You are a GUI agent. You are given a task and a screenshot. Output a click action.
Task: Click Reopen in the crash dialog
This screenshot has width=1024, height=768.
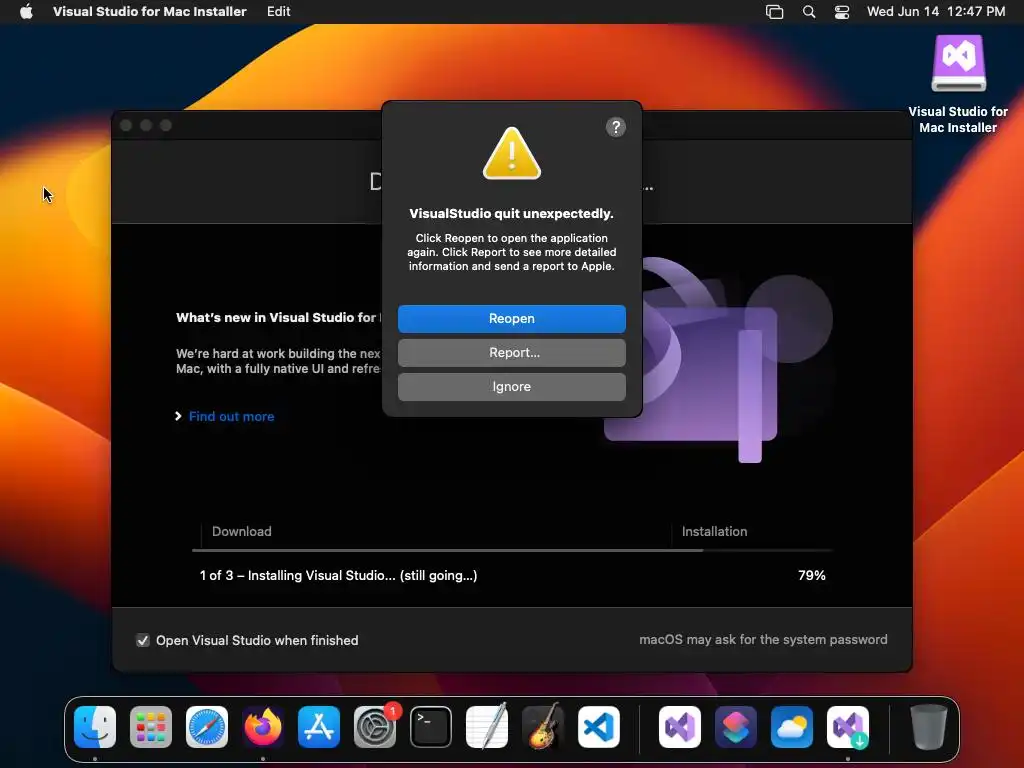pyautogui.click(x=511, y=318)
